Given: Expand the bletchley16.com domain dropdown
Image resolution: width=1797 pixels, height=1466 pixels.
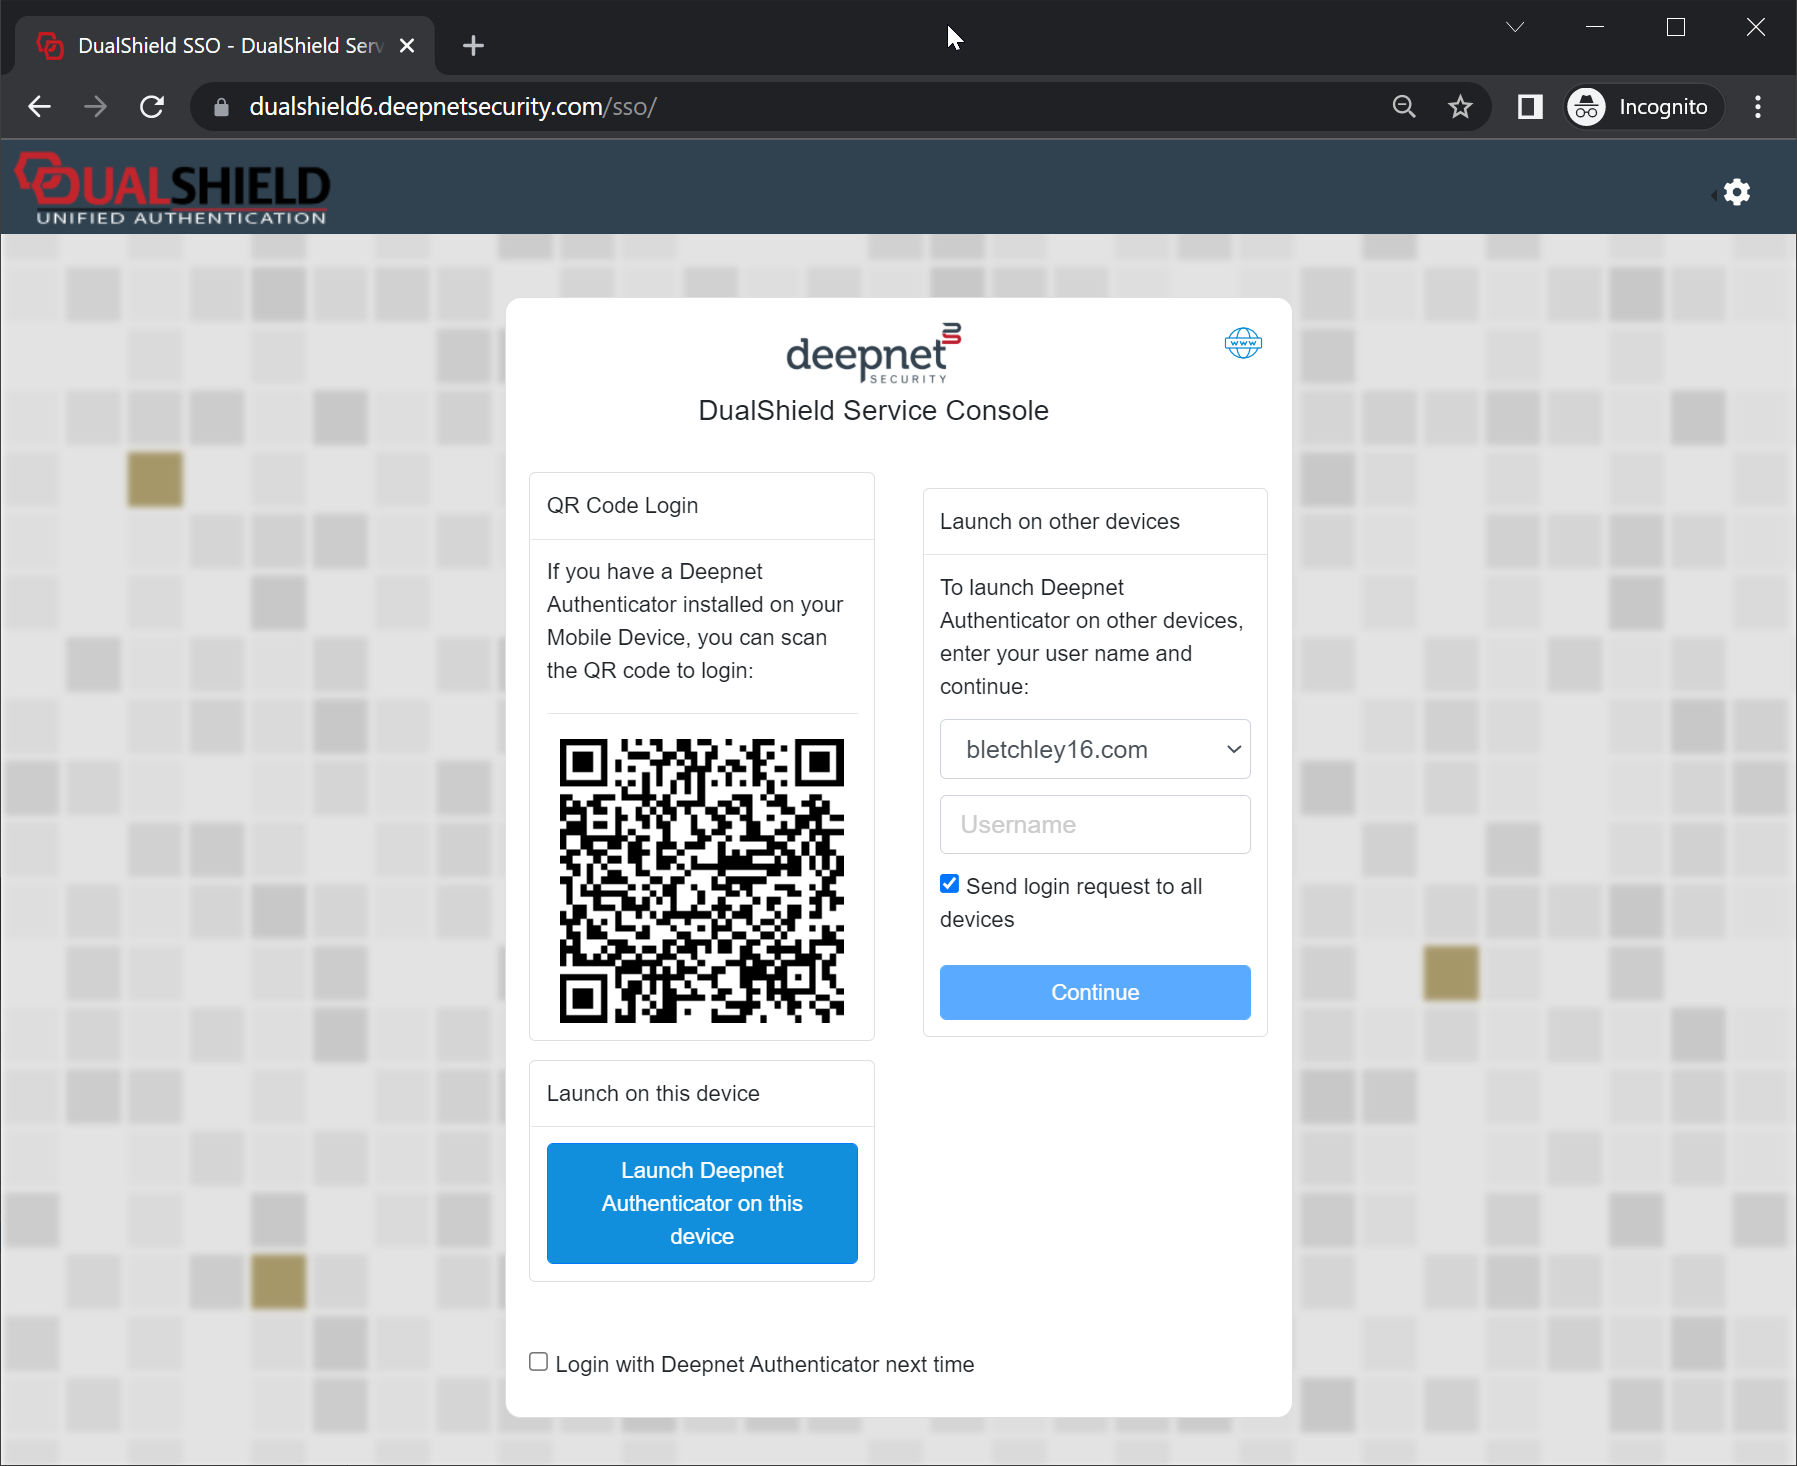Looking at the screenshot, I should [1095, 749].
